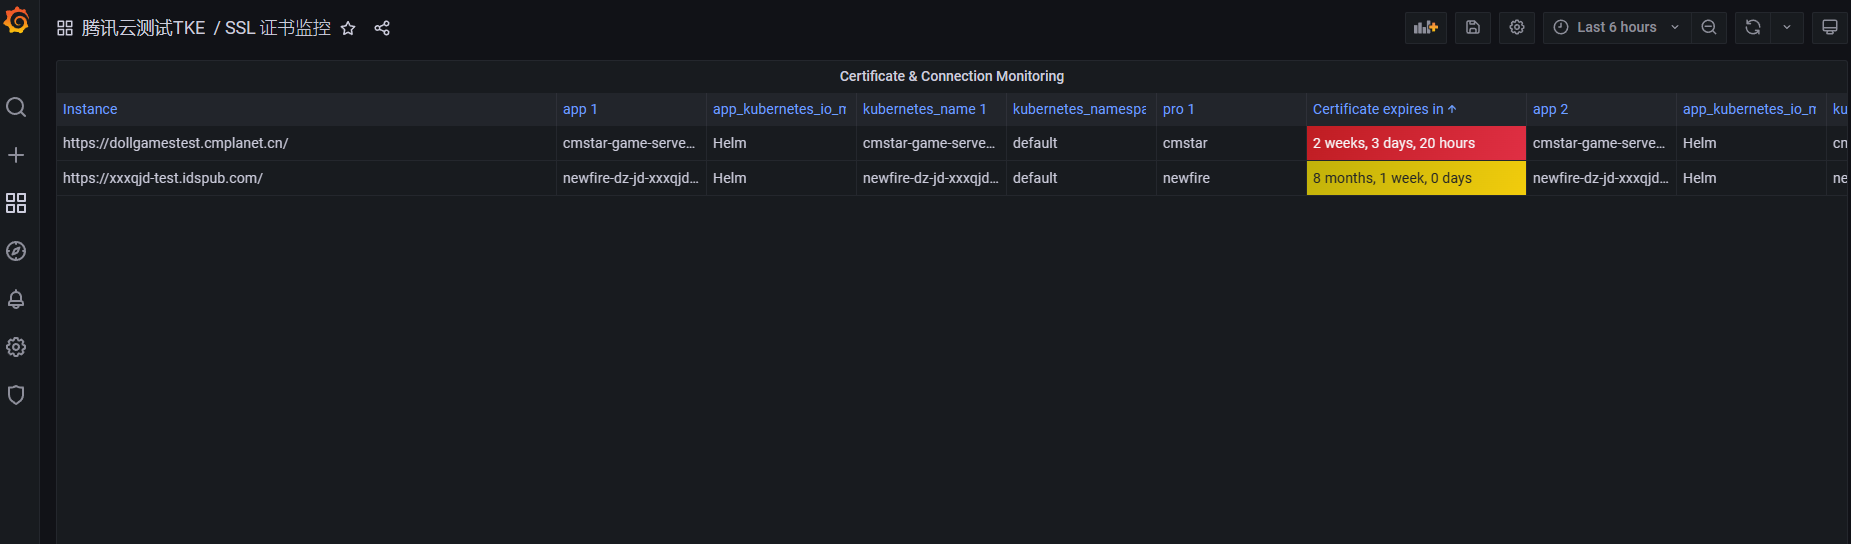Image resolution: width=1851 pixels, height=544 pixels.
Task: Open the Grafana home logo
Action: click(x=16, y=19)
